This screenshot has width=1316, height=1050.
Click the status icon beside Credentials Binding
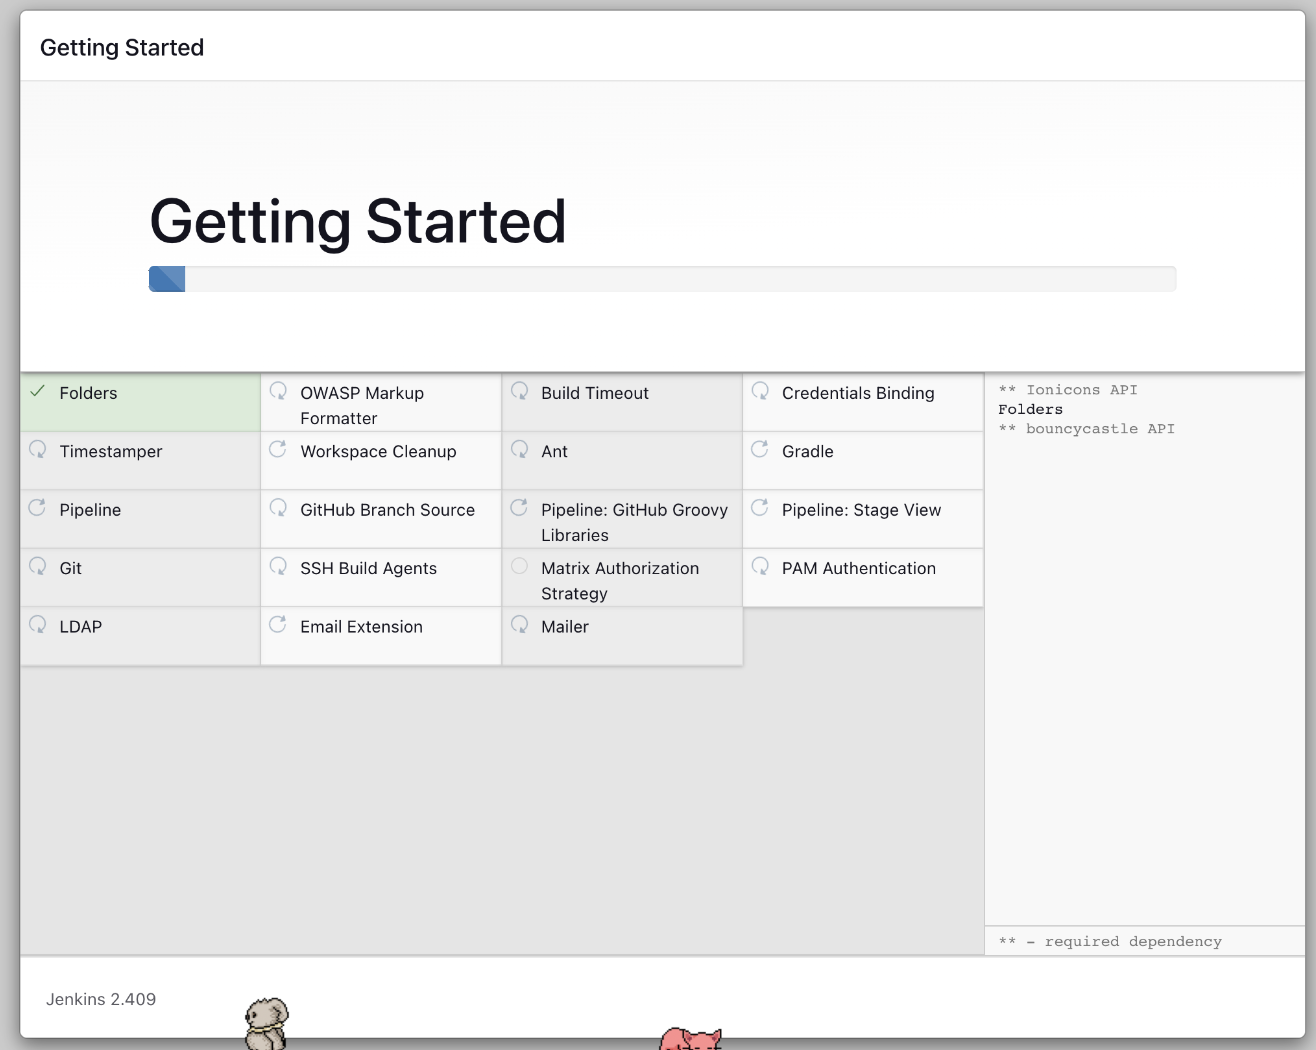pyautogui.click(x=761, y=391)
